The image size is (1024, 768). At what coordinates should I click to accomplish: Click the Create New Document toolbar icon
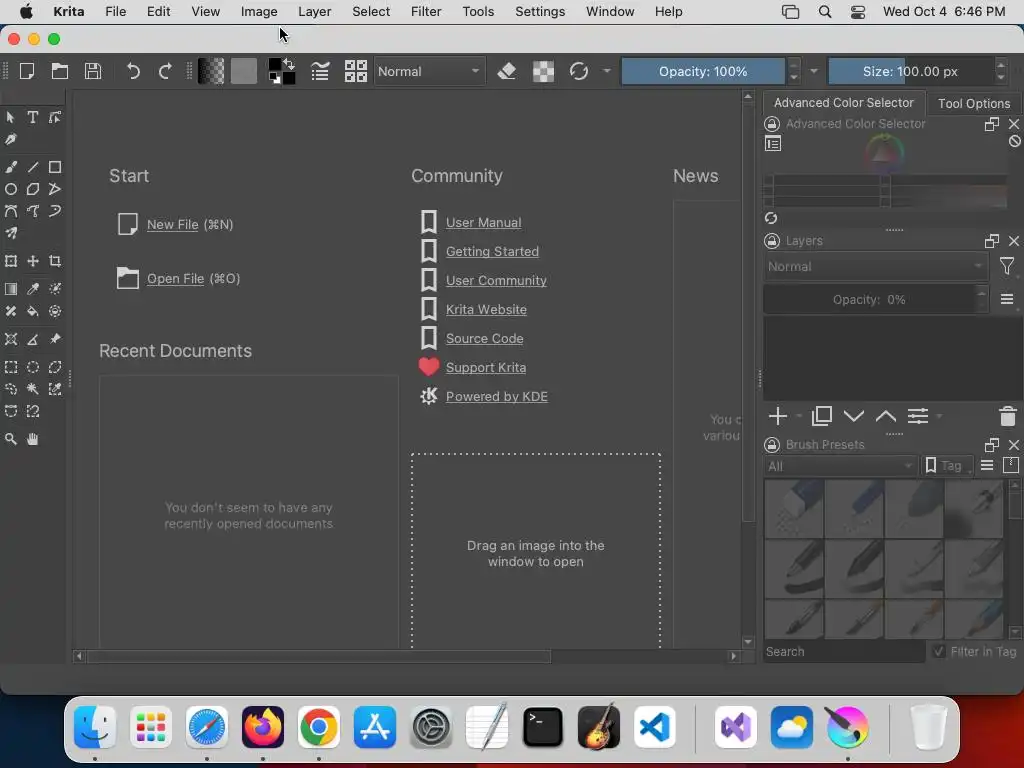27,71
